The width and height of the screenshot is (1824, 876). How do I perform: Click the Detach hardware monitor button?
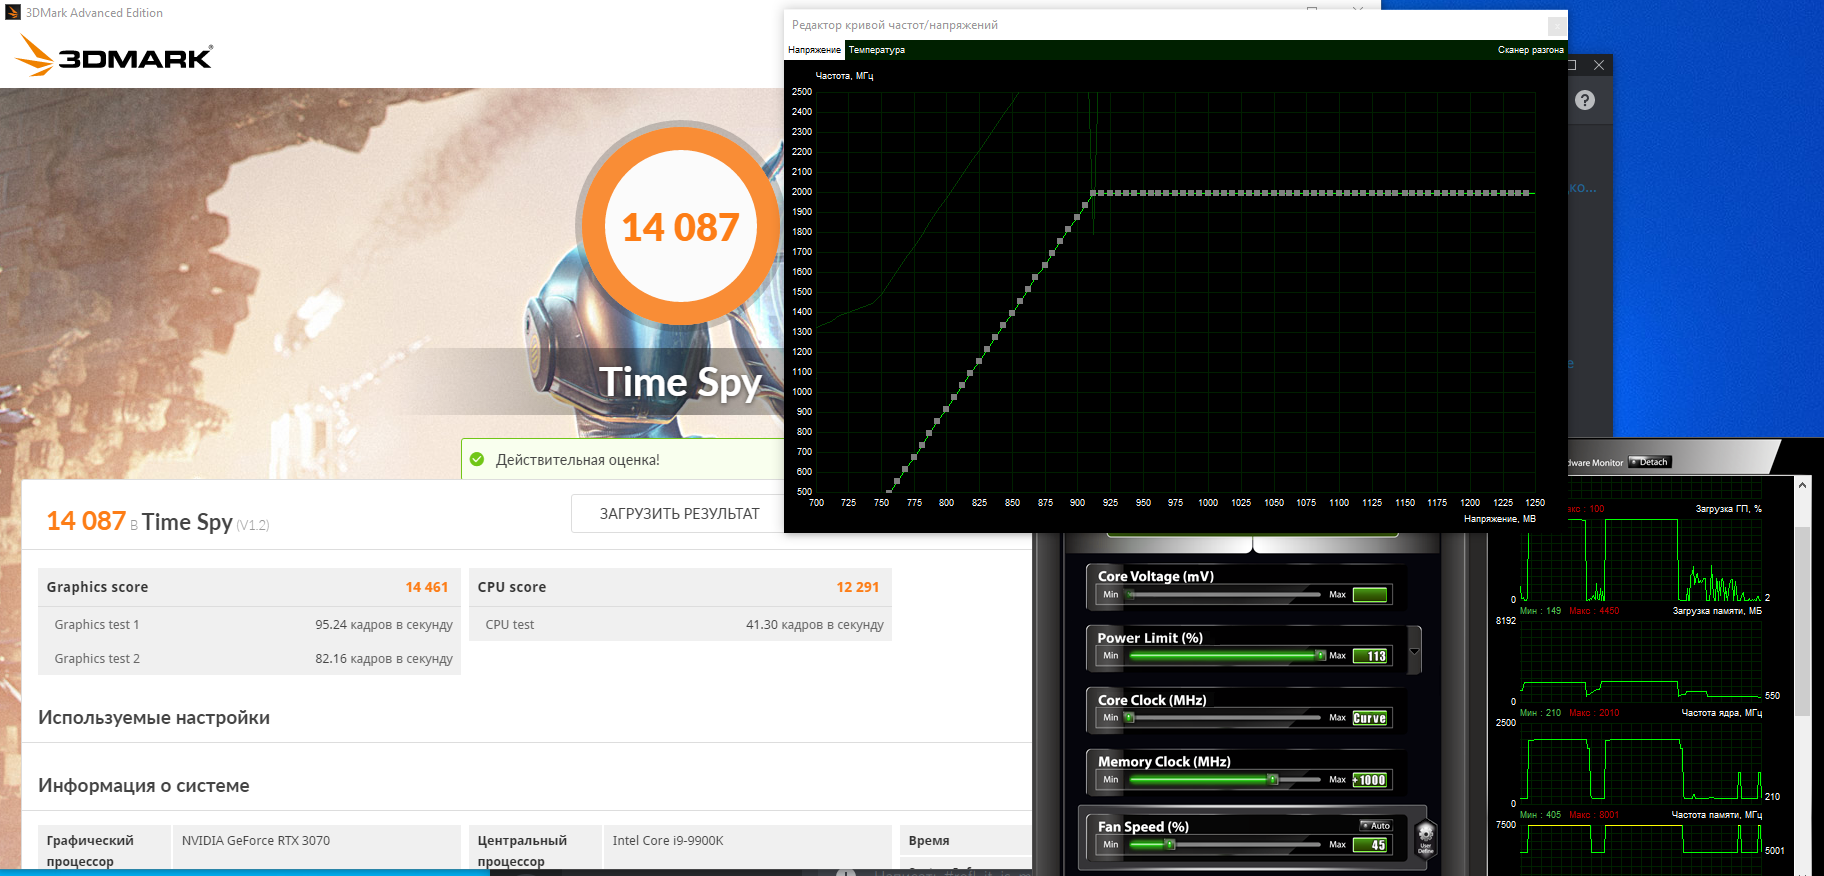1650,462
